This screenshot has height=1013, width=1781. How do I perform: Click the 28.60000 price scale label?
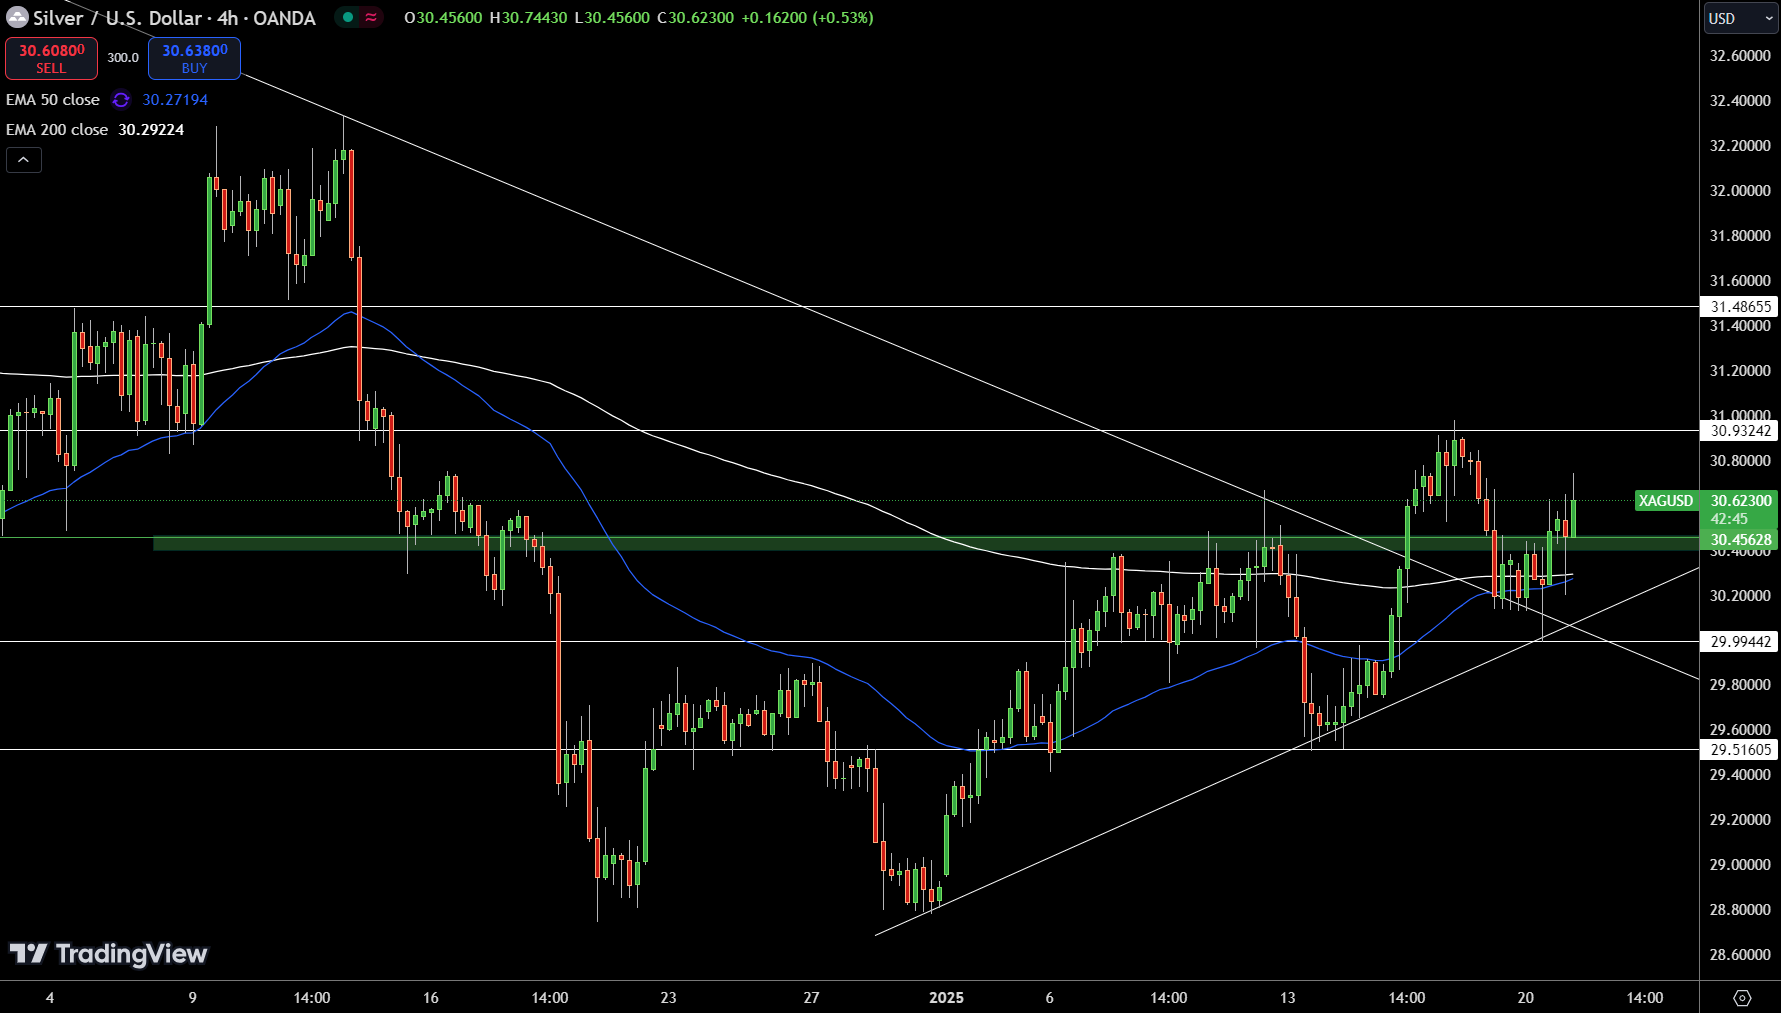[x=1740, y=955]
